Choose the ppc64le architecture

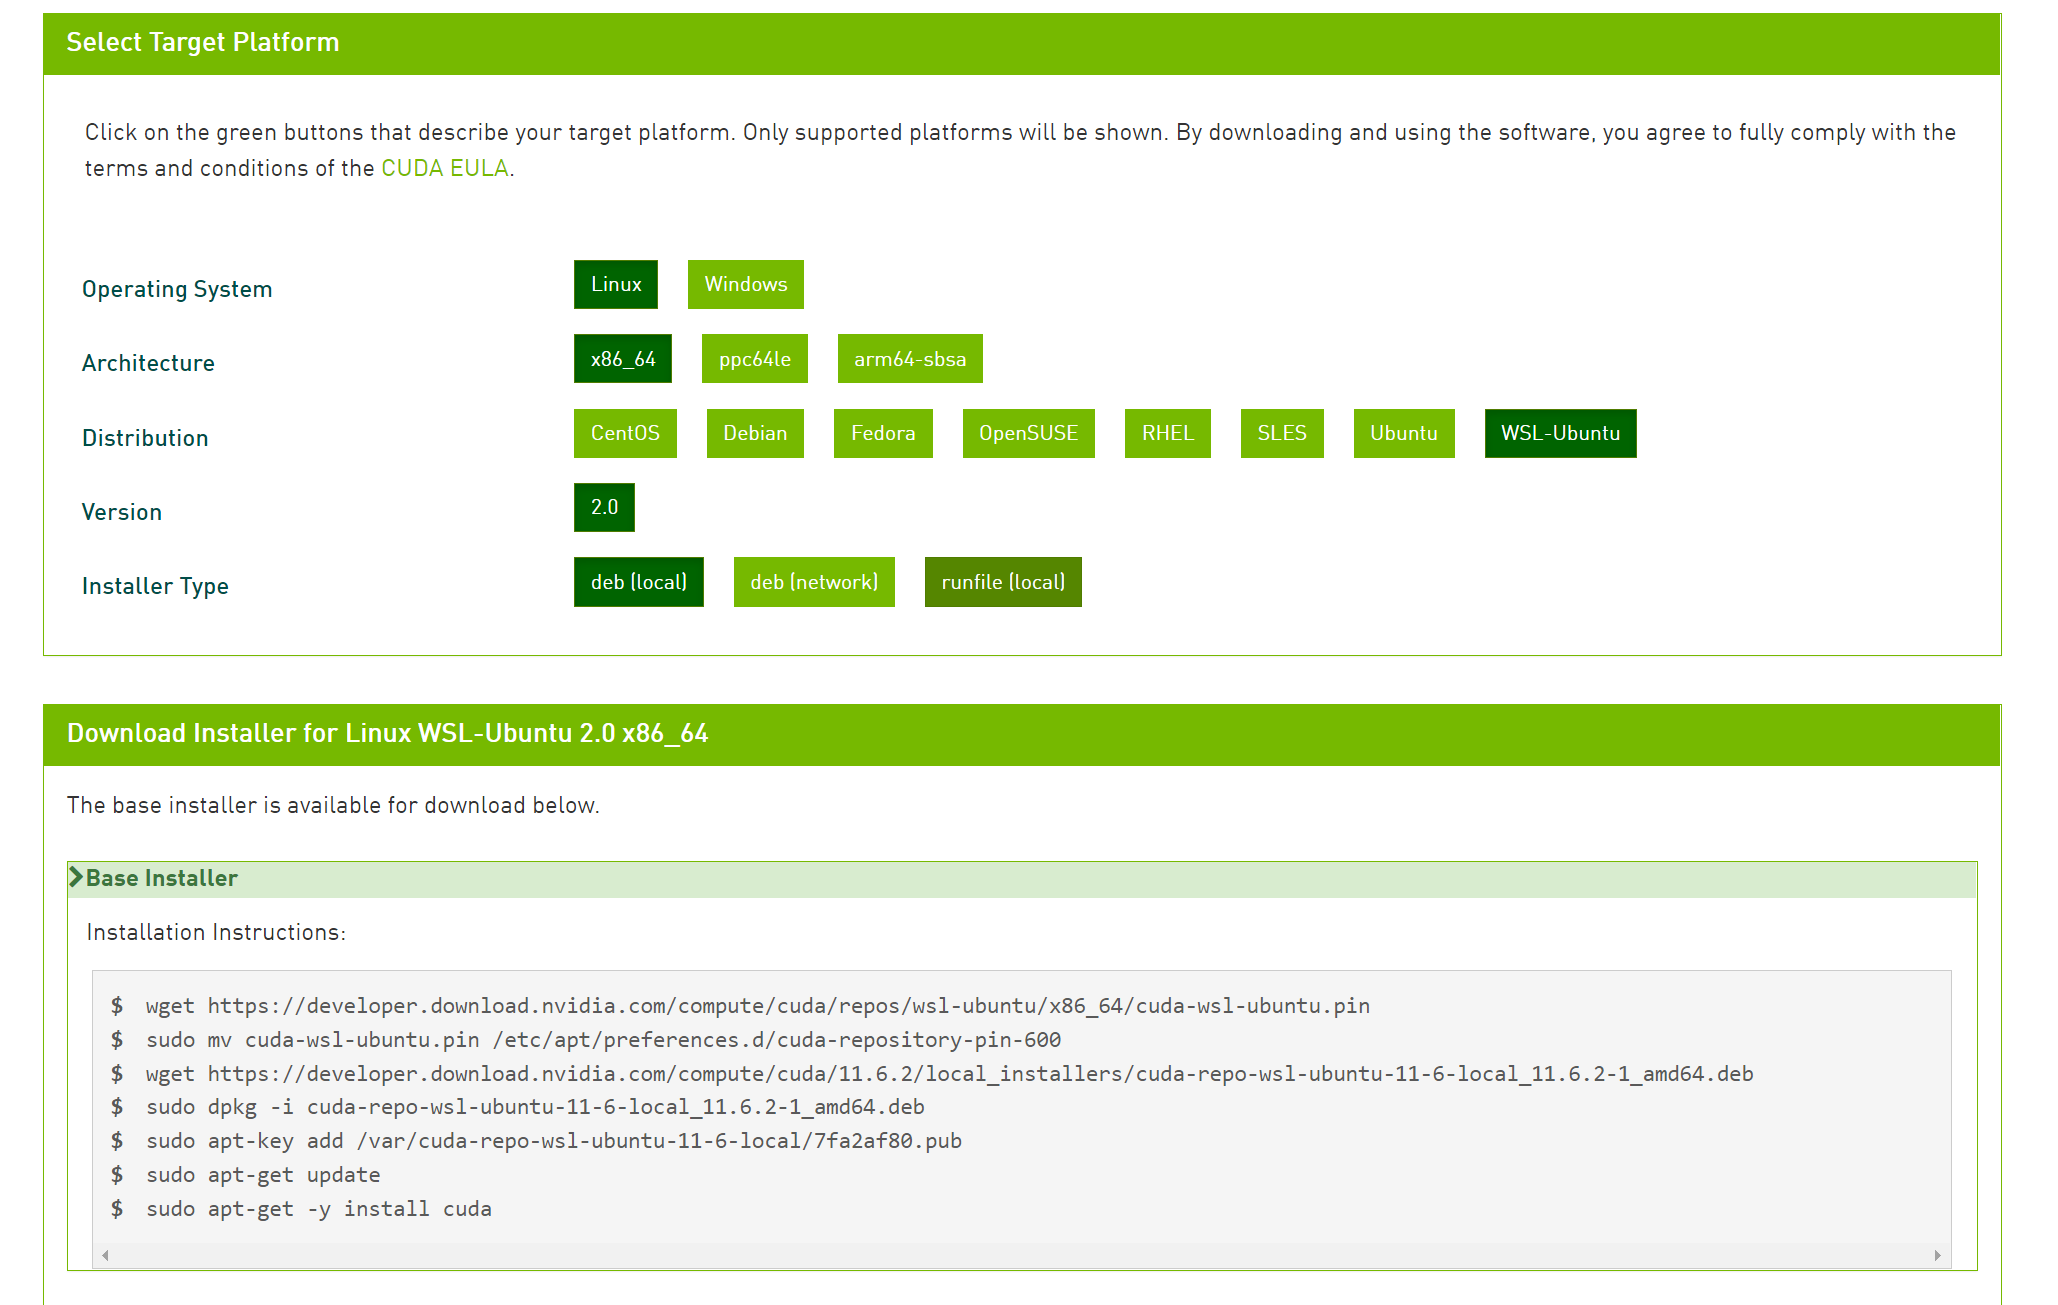coord(754,359)
